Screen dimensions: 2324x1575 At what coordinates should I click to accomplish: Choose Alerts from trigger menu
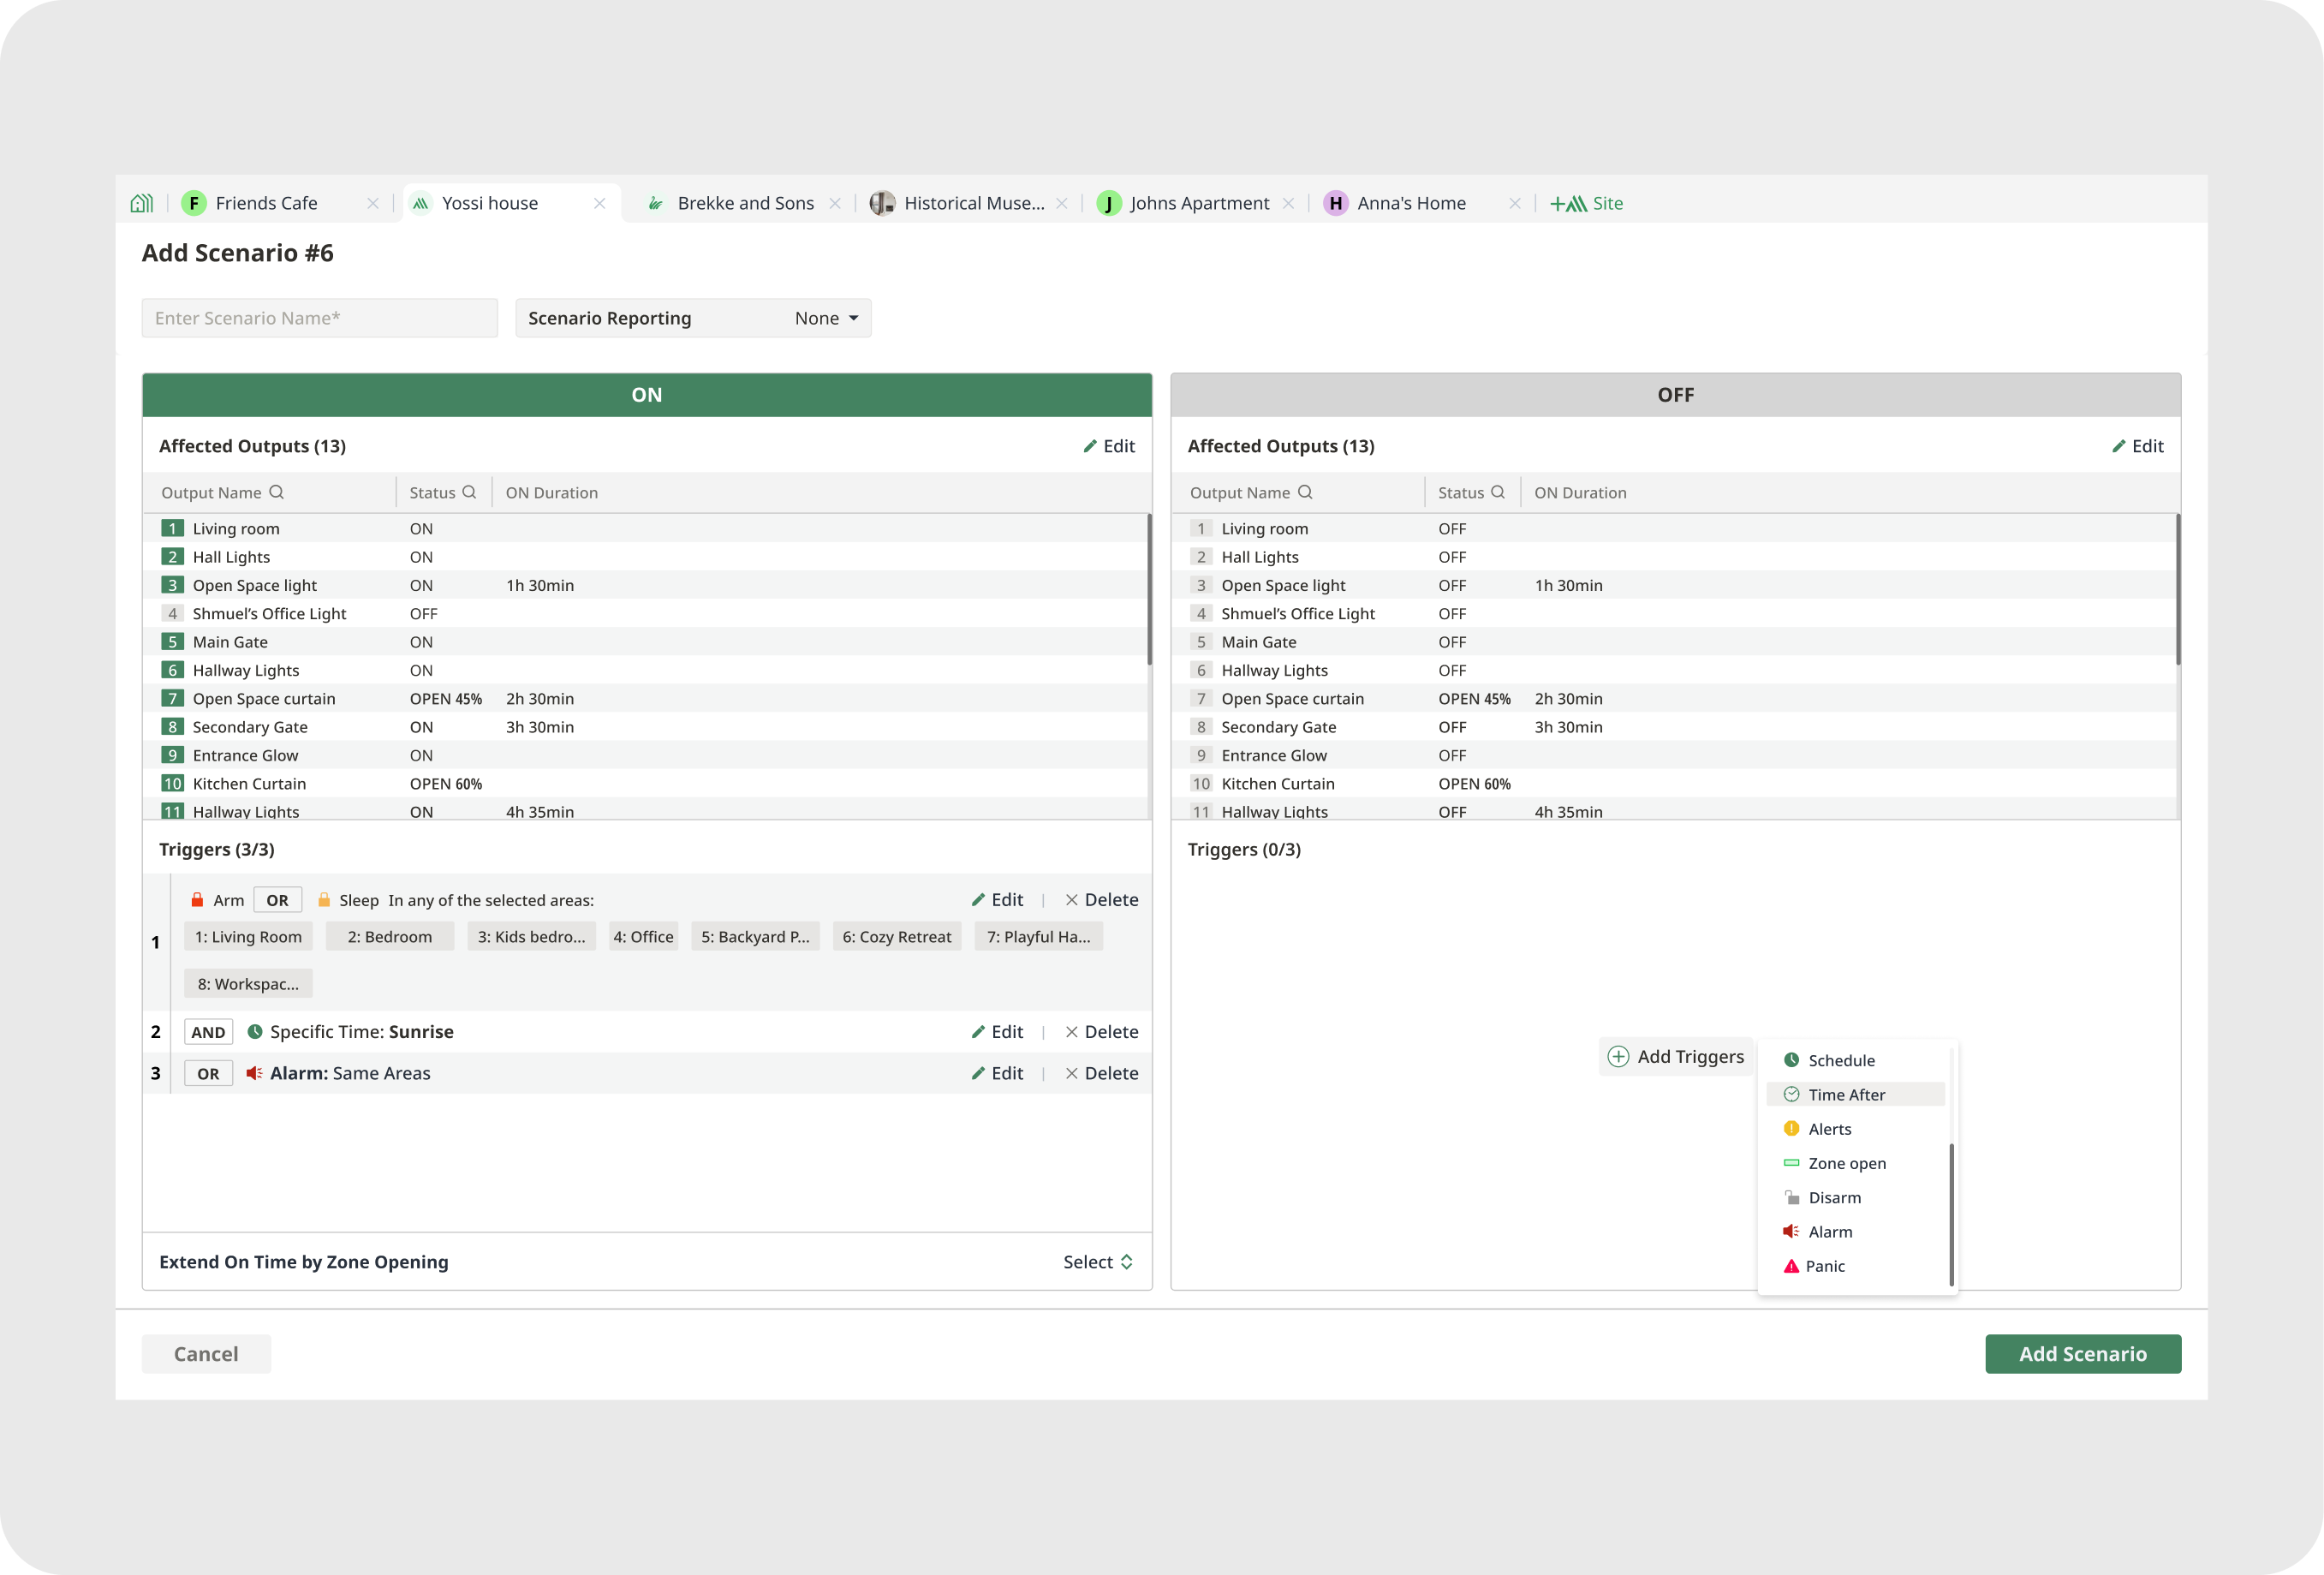coord(1854,1129)
